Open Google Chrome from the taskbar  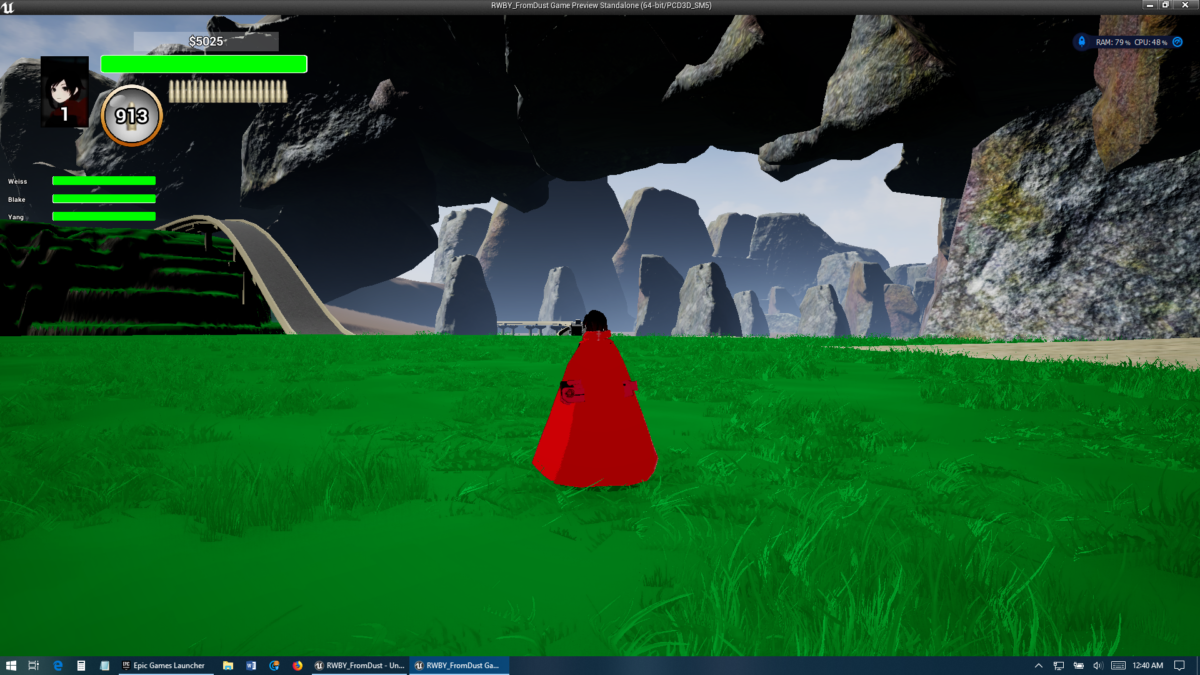tap(273, 664)
